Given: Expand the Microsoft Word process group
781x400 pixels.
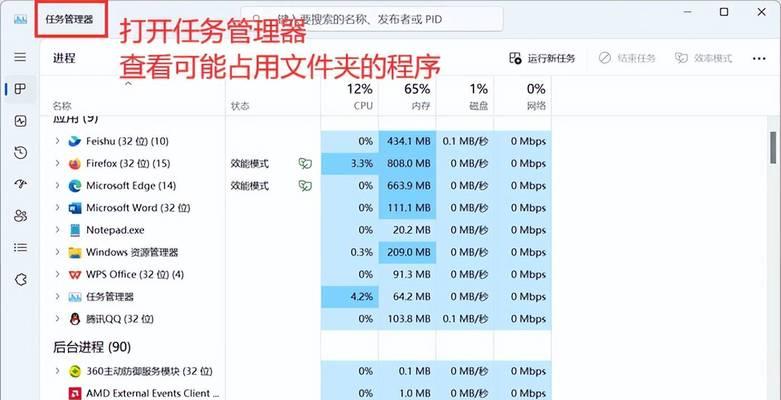Looking at the screenshot, I should tap(57, 208).
